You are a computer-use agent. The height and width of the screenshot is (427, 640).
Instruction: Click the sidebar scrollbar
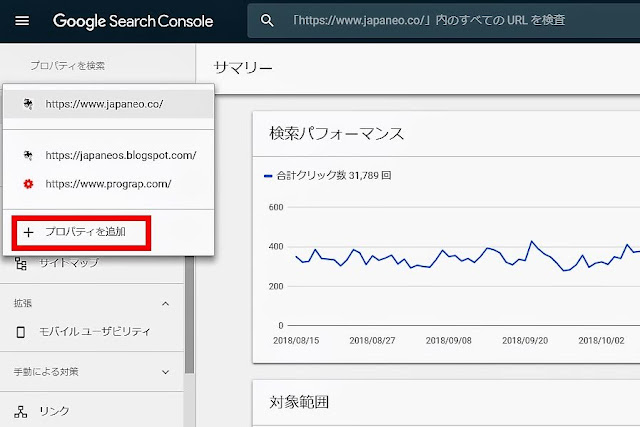[x=189, y=314]
